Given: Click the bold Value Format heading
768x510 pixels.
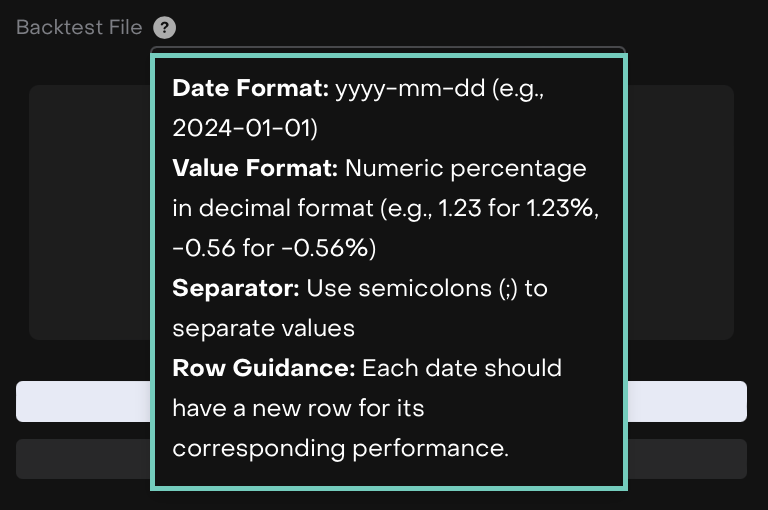Looking at the screenshot, I should (255, 168).
